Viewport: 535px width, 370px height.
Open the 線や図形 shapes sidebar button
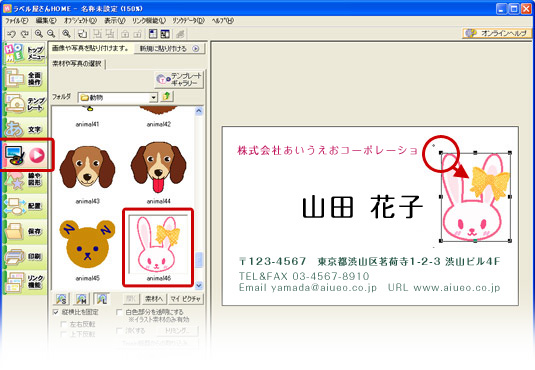point(25,180)
